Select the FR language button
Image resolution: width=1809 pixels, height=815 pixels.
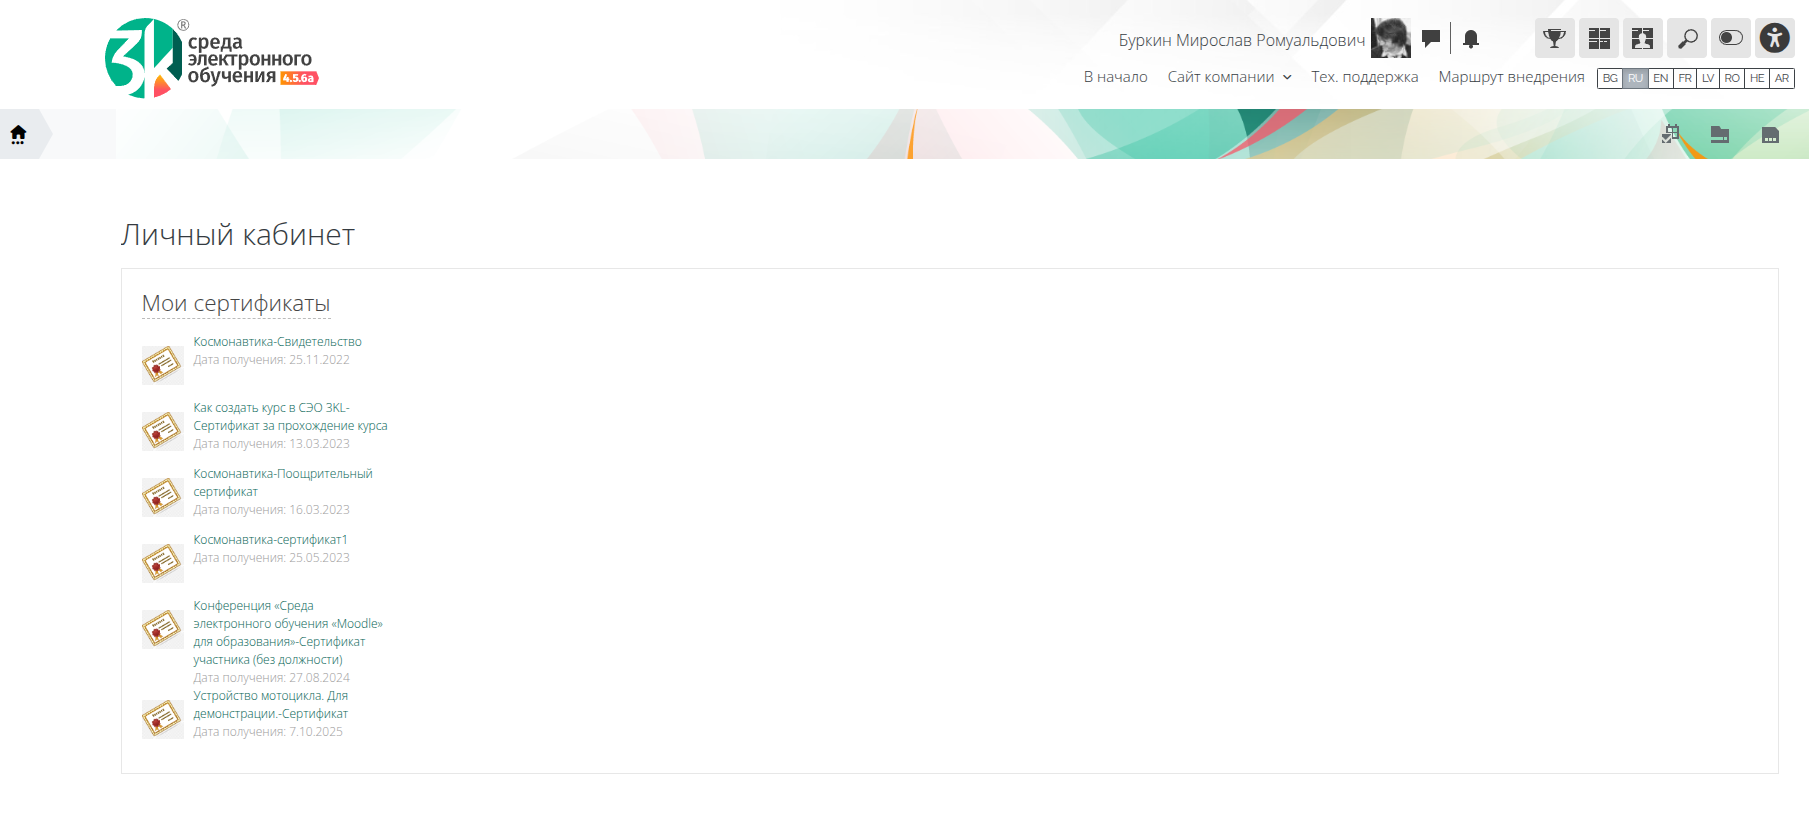coord(1685,78)
